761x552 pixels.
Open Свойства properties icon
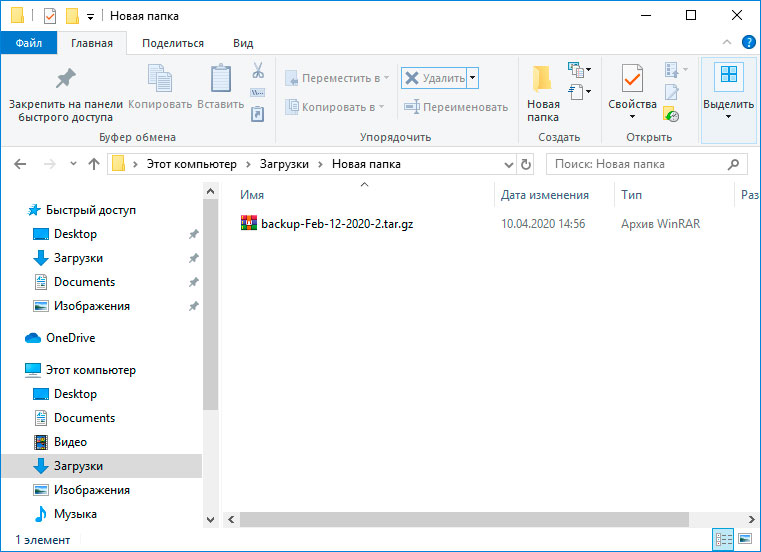[x=632, y=79]
